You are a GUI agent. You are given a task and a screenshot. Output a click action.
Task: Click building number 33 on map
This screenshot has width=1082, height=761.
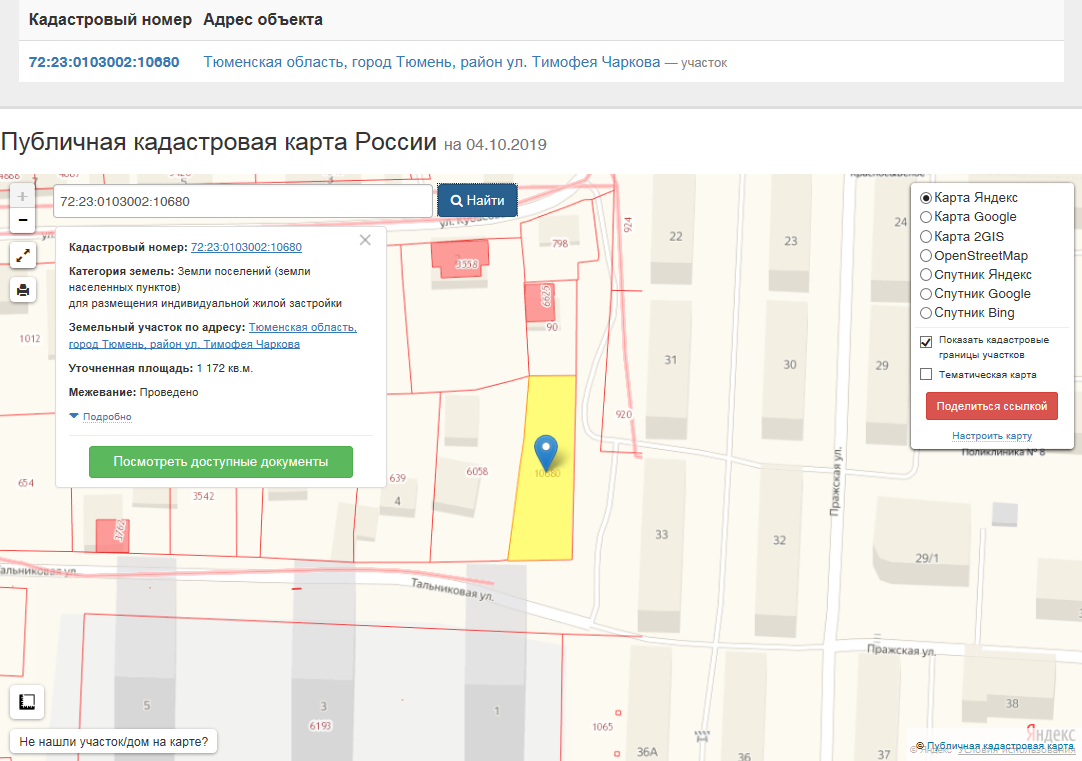(x=662, y=535)
